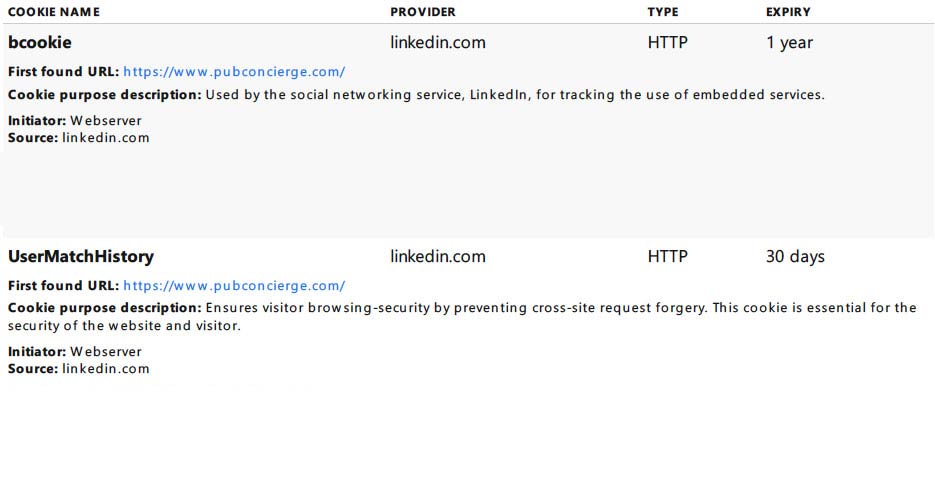Image resolution: width=935 pixels, height=481 pixels.
Task: Click the COOKIE NAME column header
Action: coord(54,12)
